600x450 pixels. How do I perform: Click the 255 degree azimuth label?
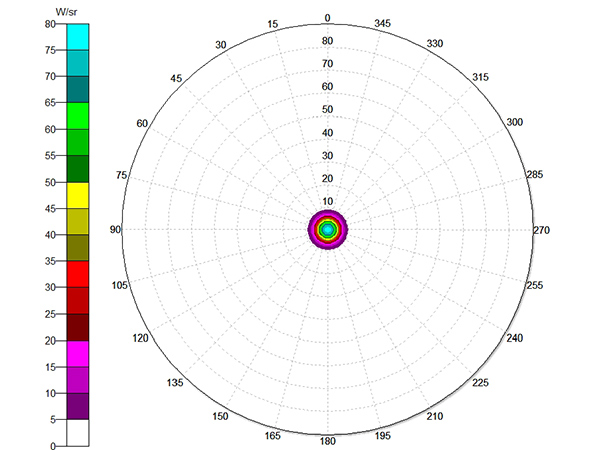point(535,285)
